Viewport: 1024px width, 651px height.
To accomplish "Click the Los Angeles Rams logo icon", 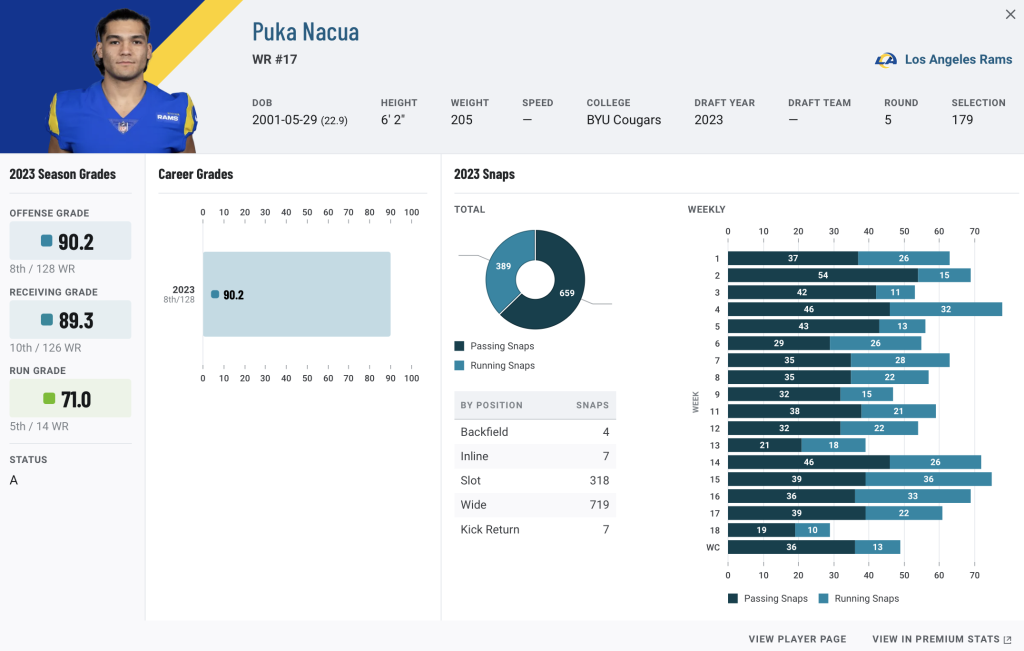I will (x=886, y=60).
